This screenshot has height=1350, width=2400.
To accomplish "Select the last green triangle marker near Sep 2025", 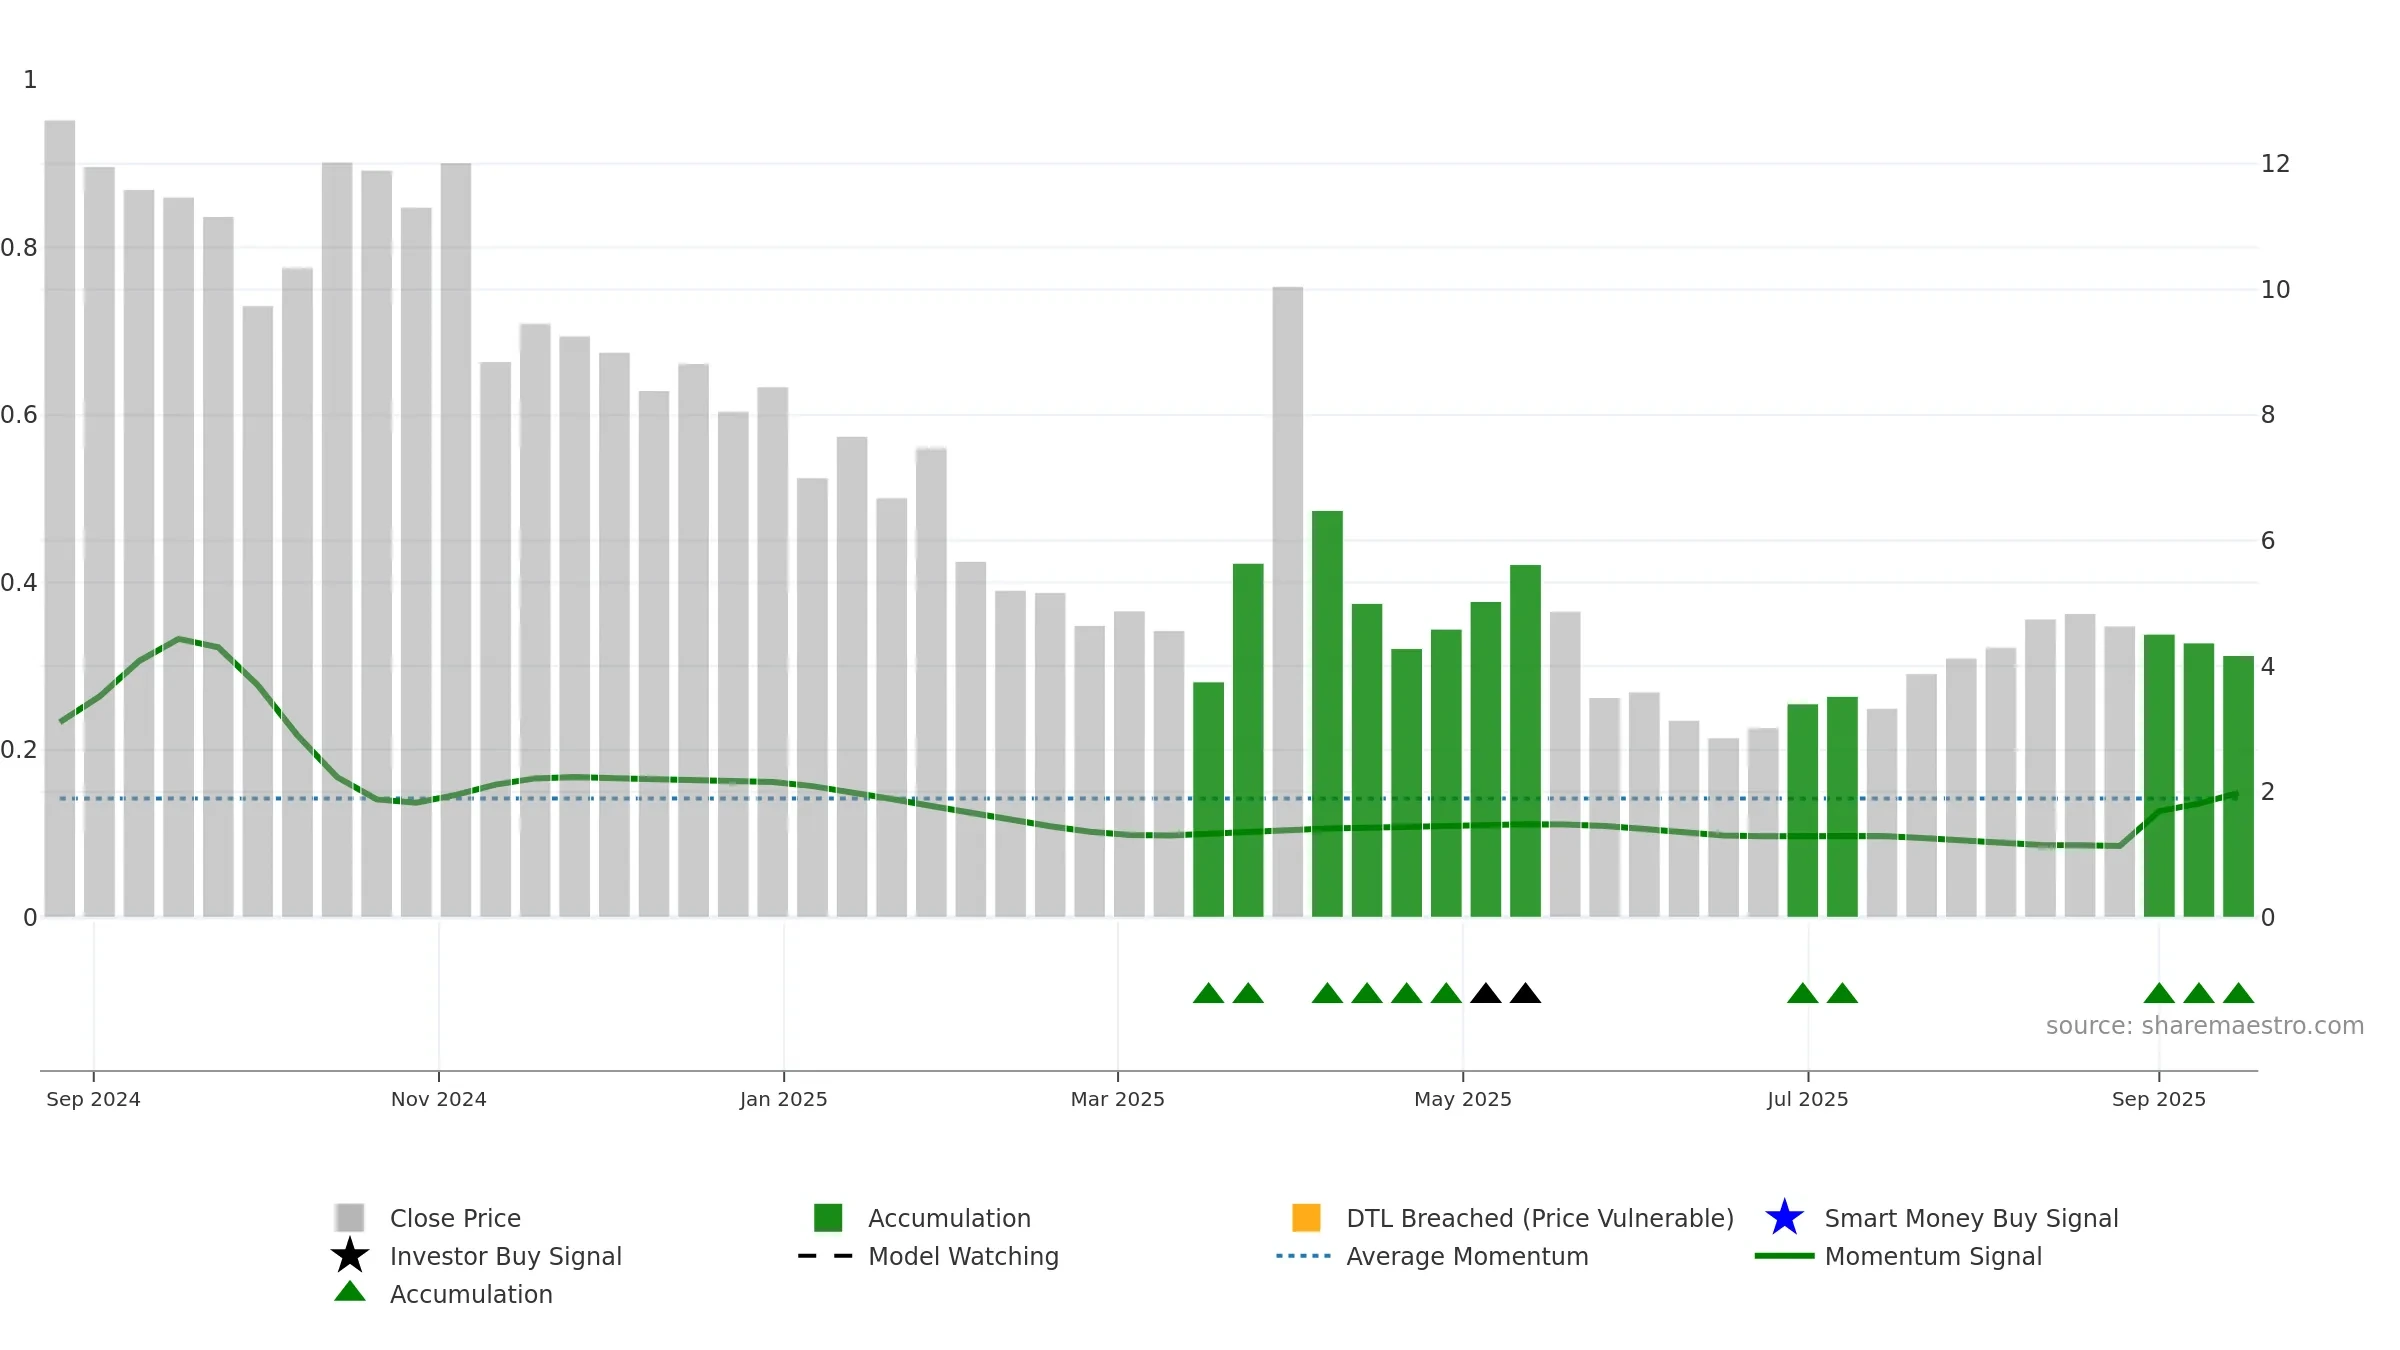I will (x=2238, y=993).
